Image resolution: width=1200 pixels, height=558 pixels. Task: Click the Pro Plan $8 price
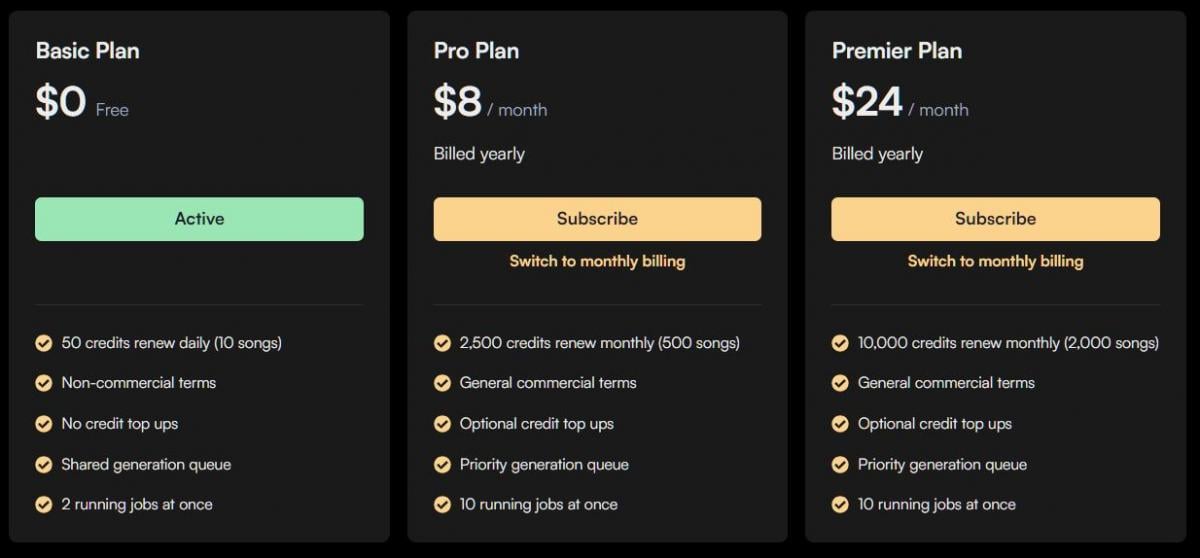pos(458,102)
